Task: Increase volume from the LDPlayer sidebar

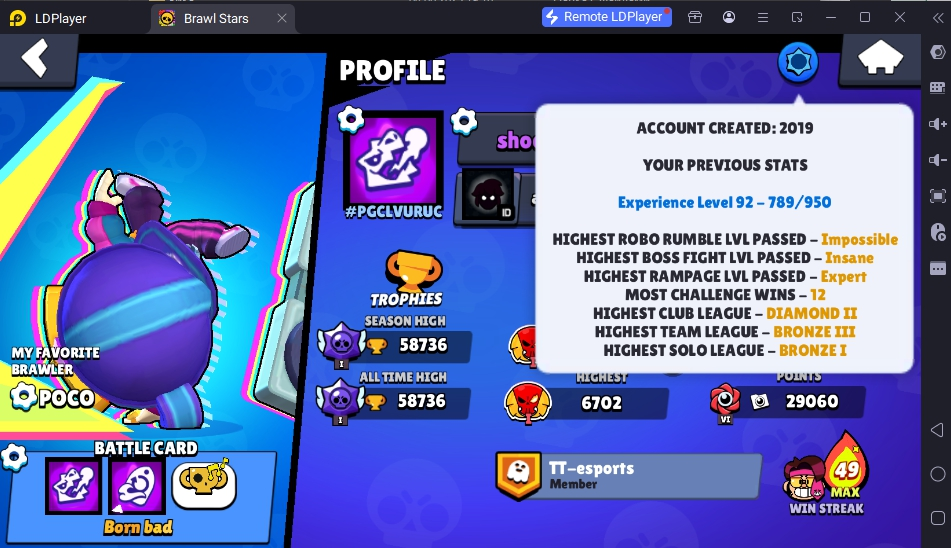Action: 937,124
